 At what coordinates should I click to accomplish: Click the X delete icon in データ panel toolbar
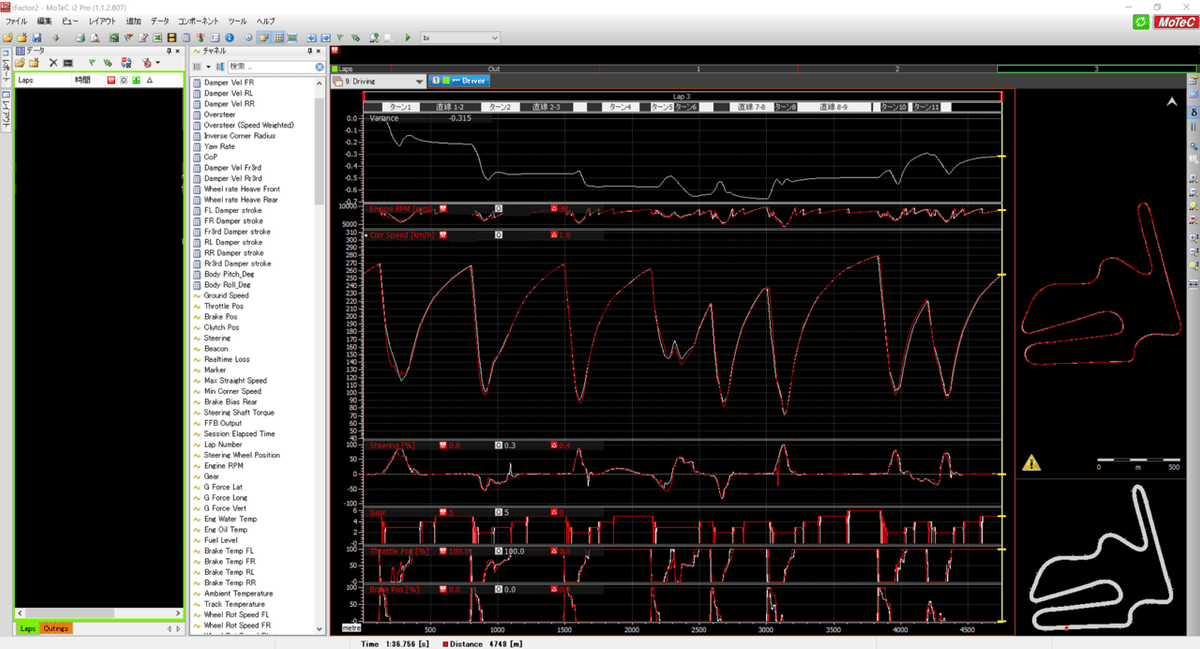tap(53, 63)
